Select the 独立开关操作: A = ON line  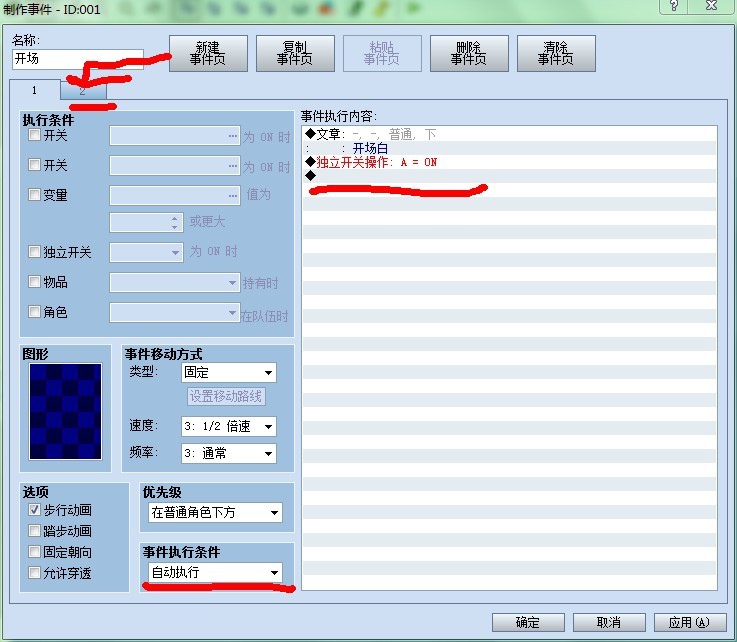(510, 162)
